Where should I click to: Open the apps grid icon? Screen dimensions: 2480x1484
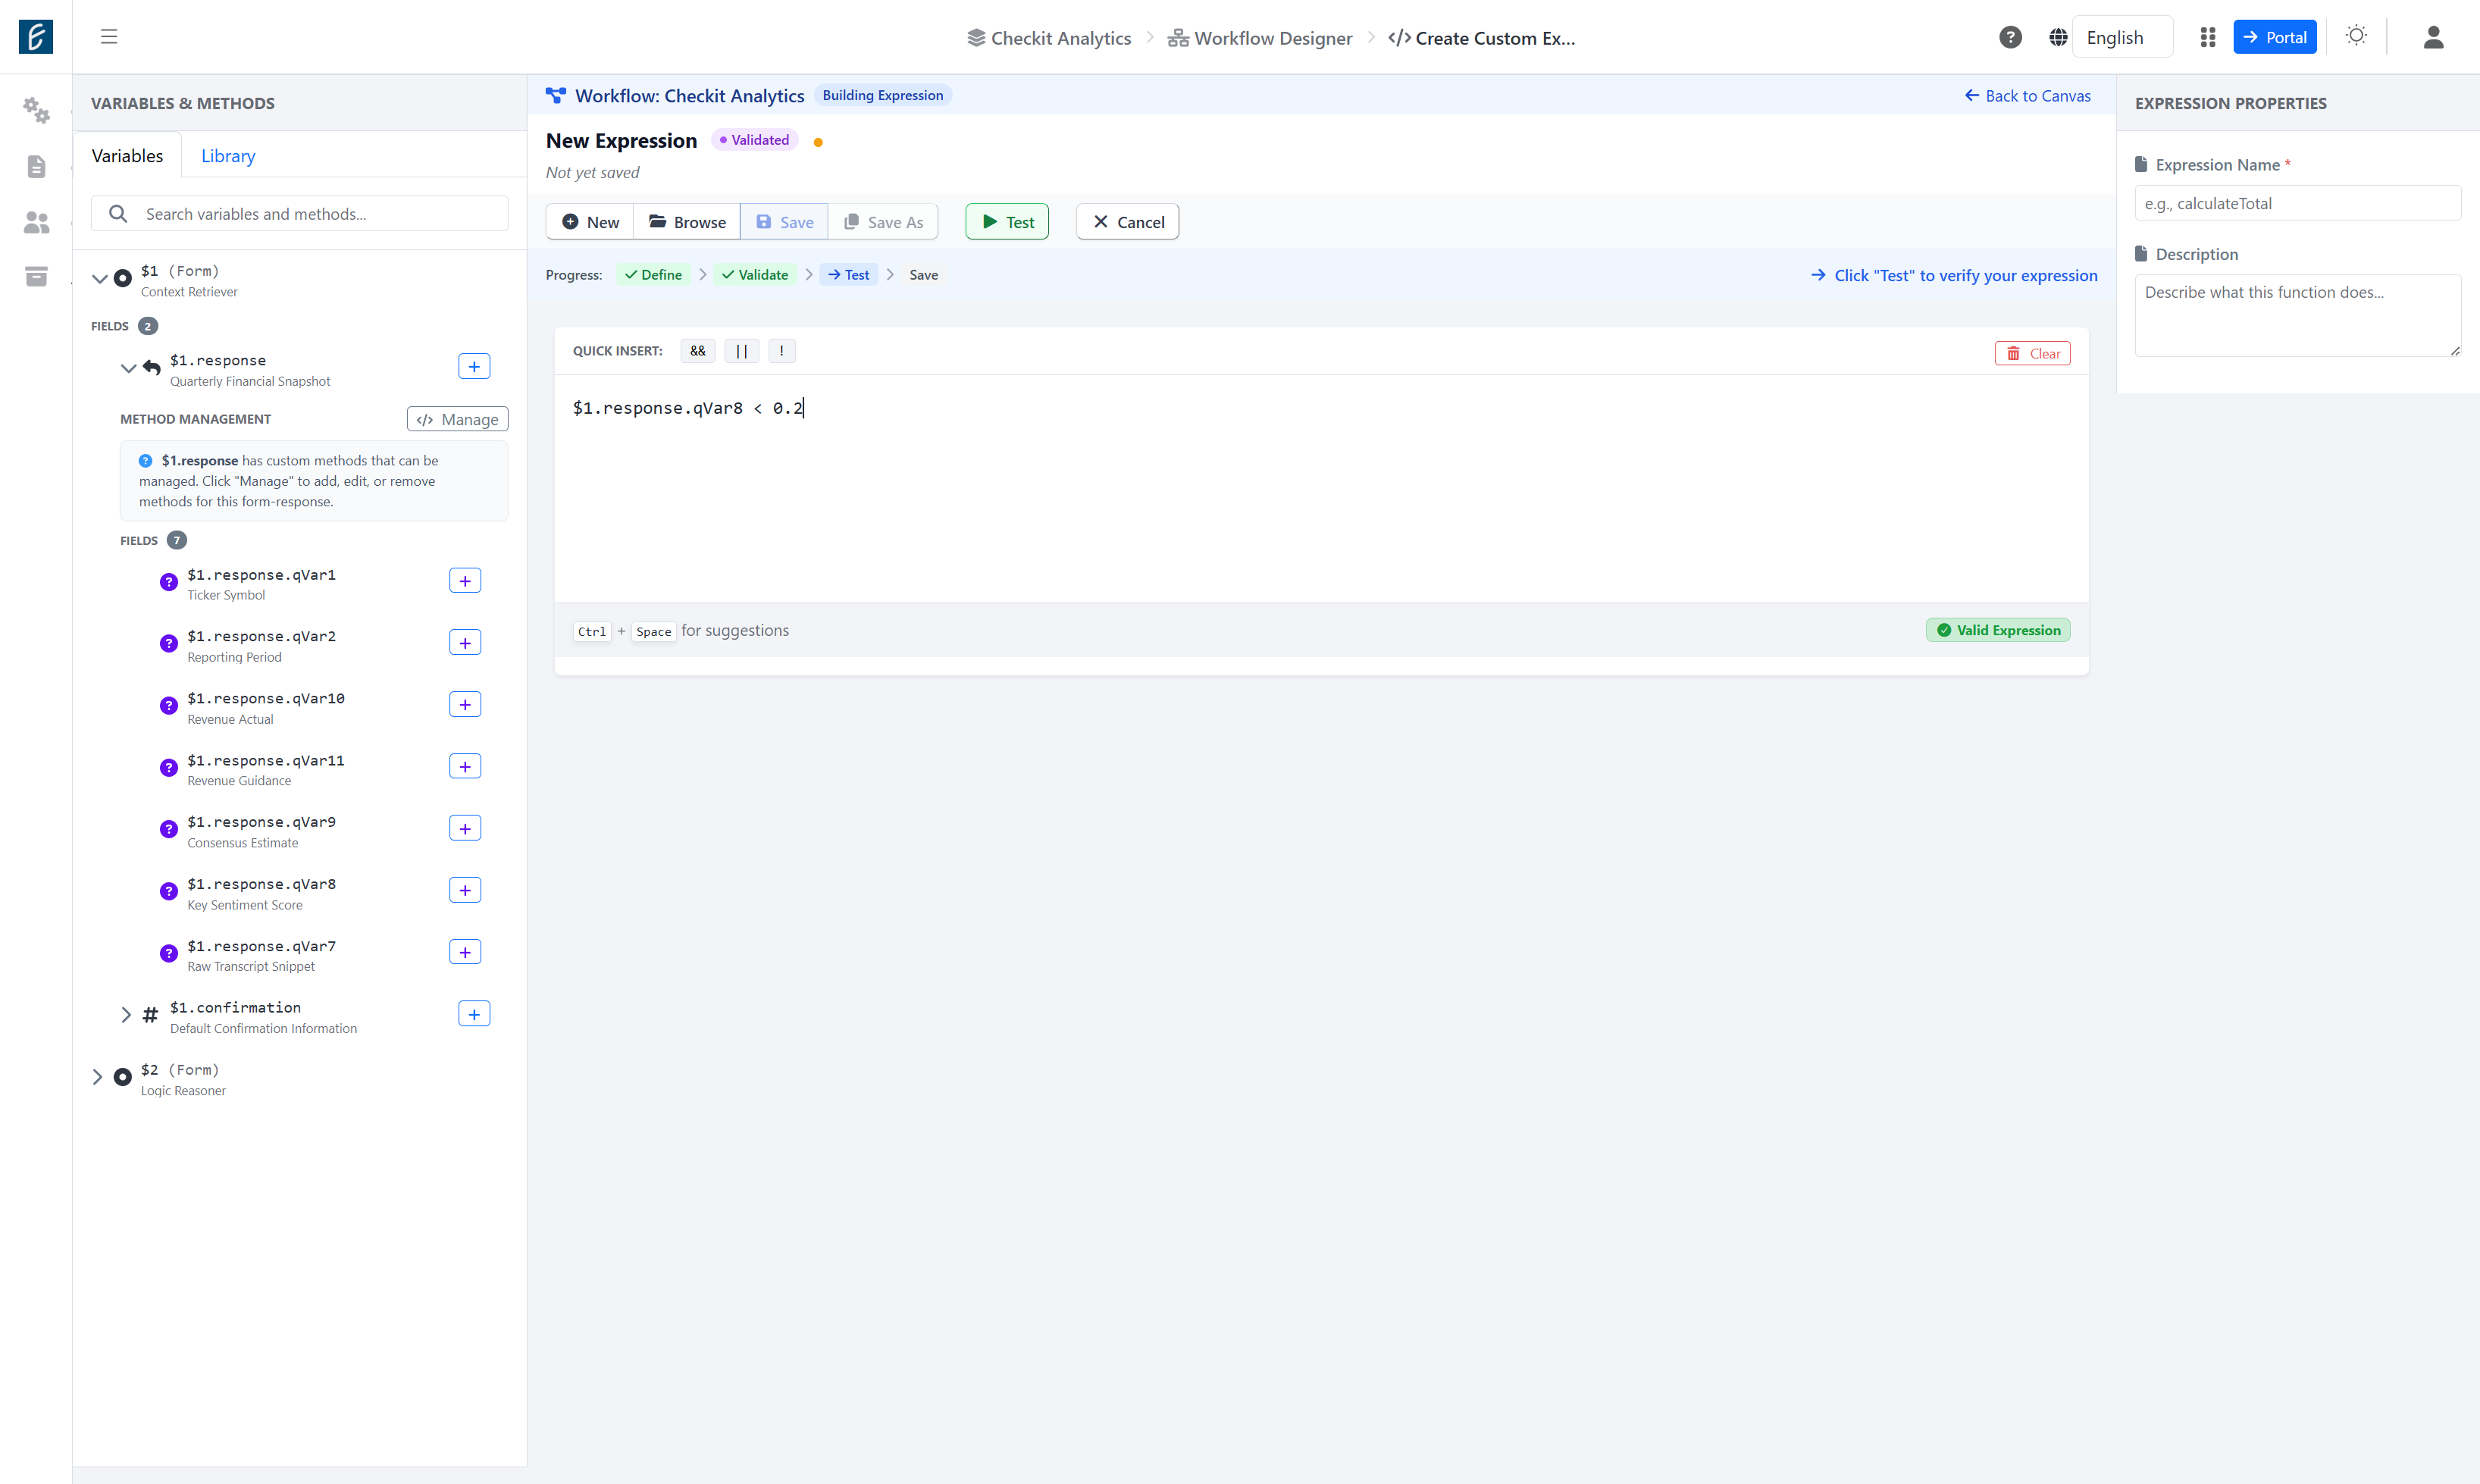click(x=2207, y=37)
